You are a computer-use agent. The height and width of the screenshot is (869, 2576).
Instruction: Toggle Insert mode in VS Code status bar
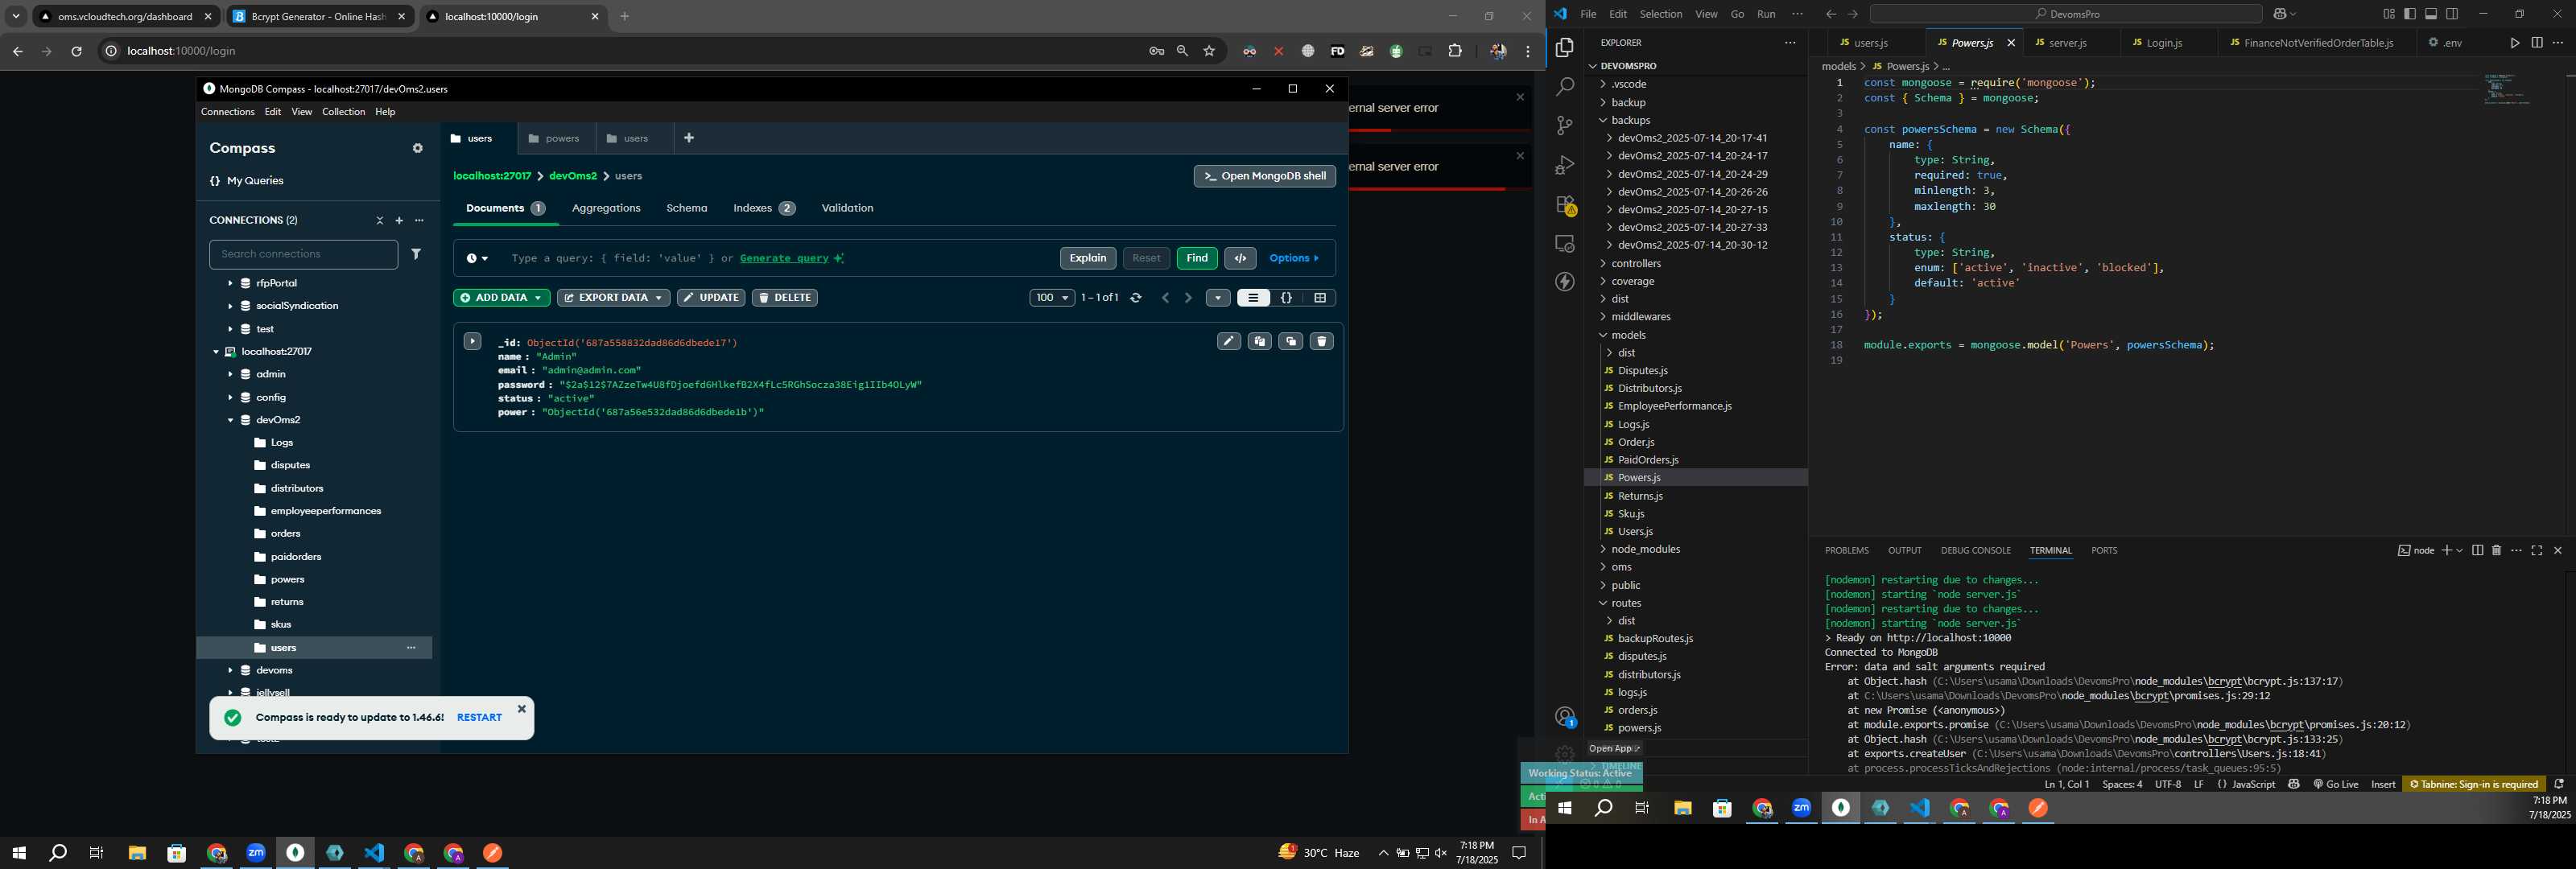pyautogui.click(x=2383, y=785)
